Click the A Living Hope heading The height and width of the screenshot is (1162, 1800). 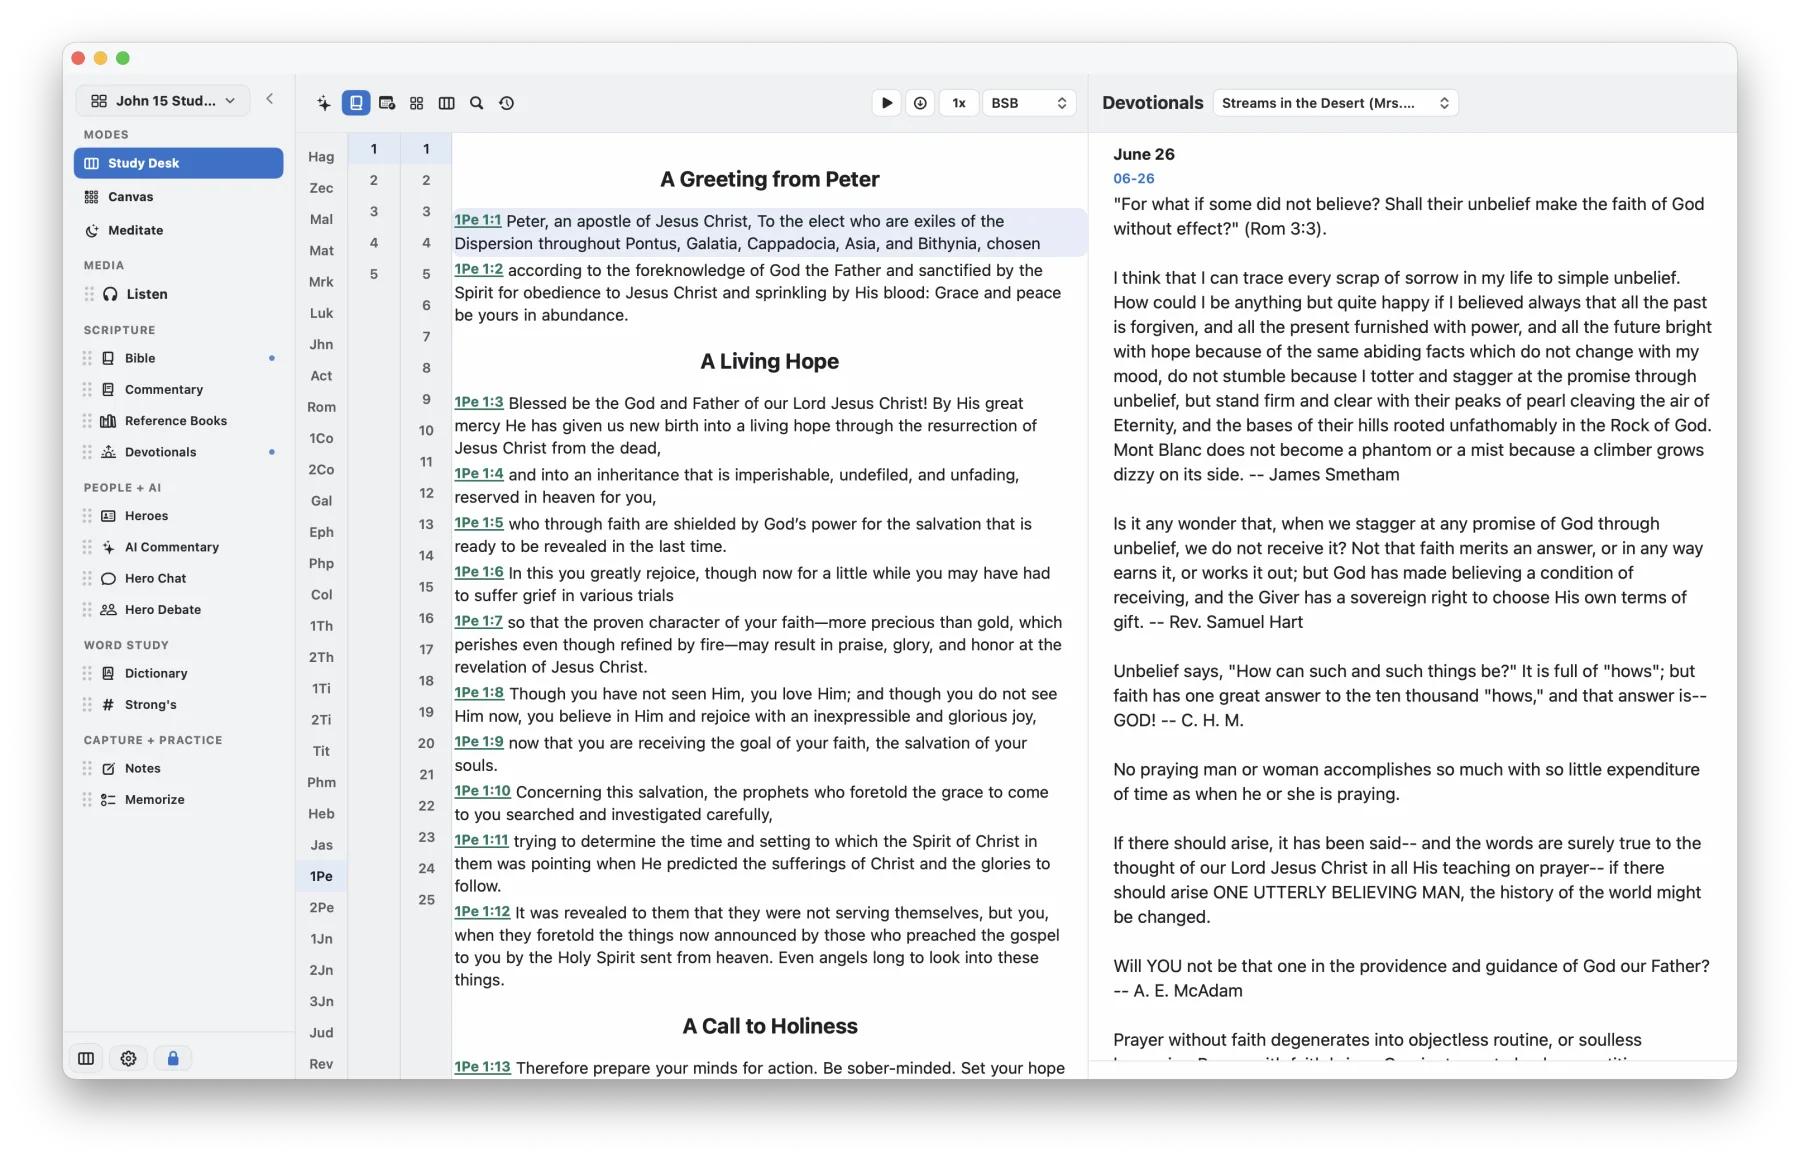770,361
